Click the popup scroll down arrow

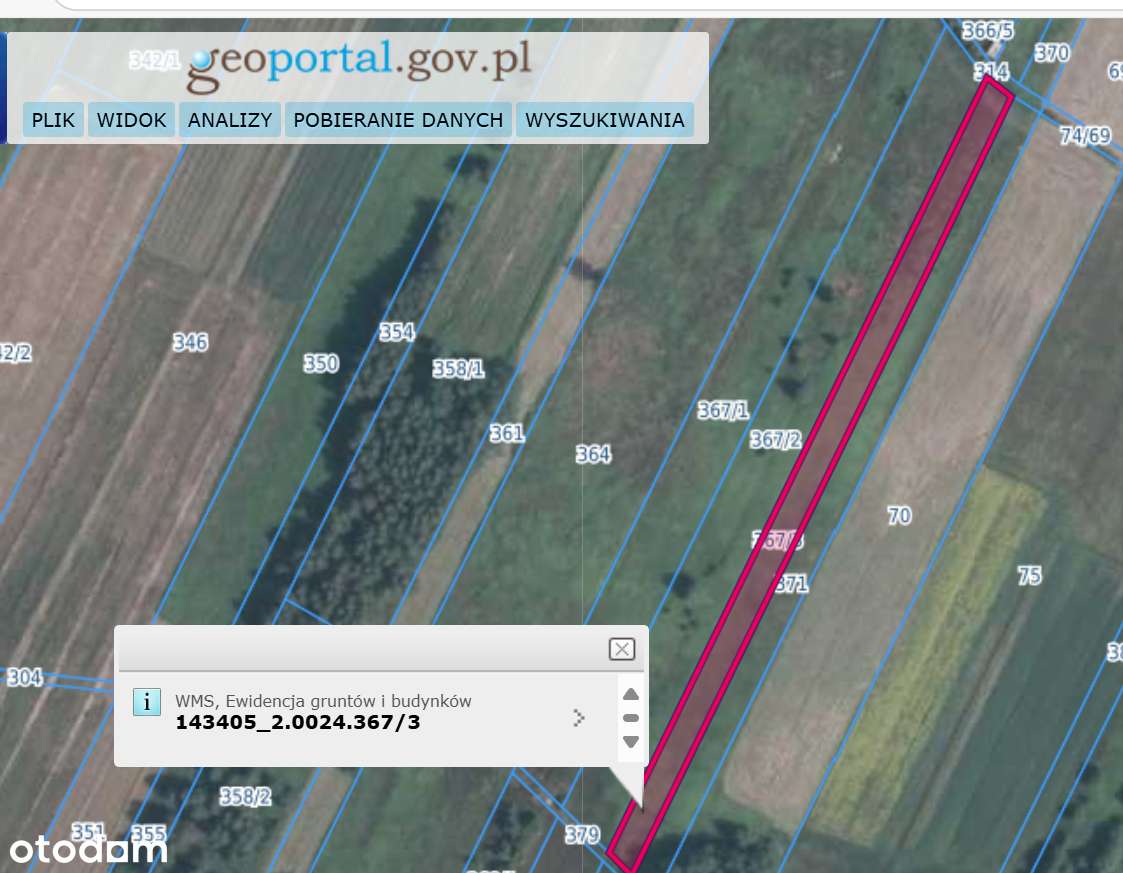click(x=630, y=742)
